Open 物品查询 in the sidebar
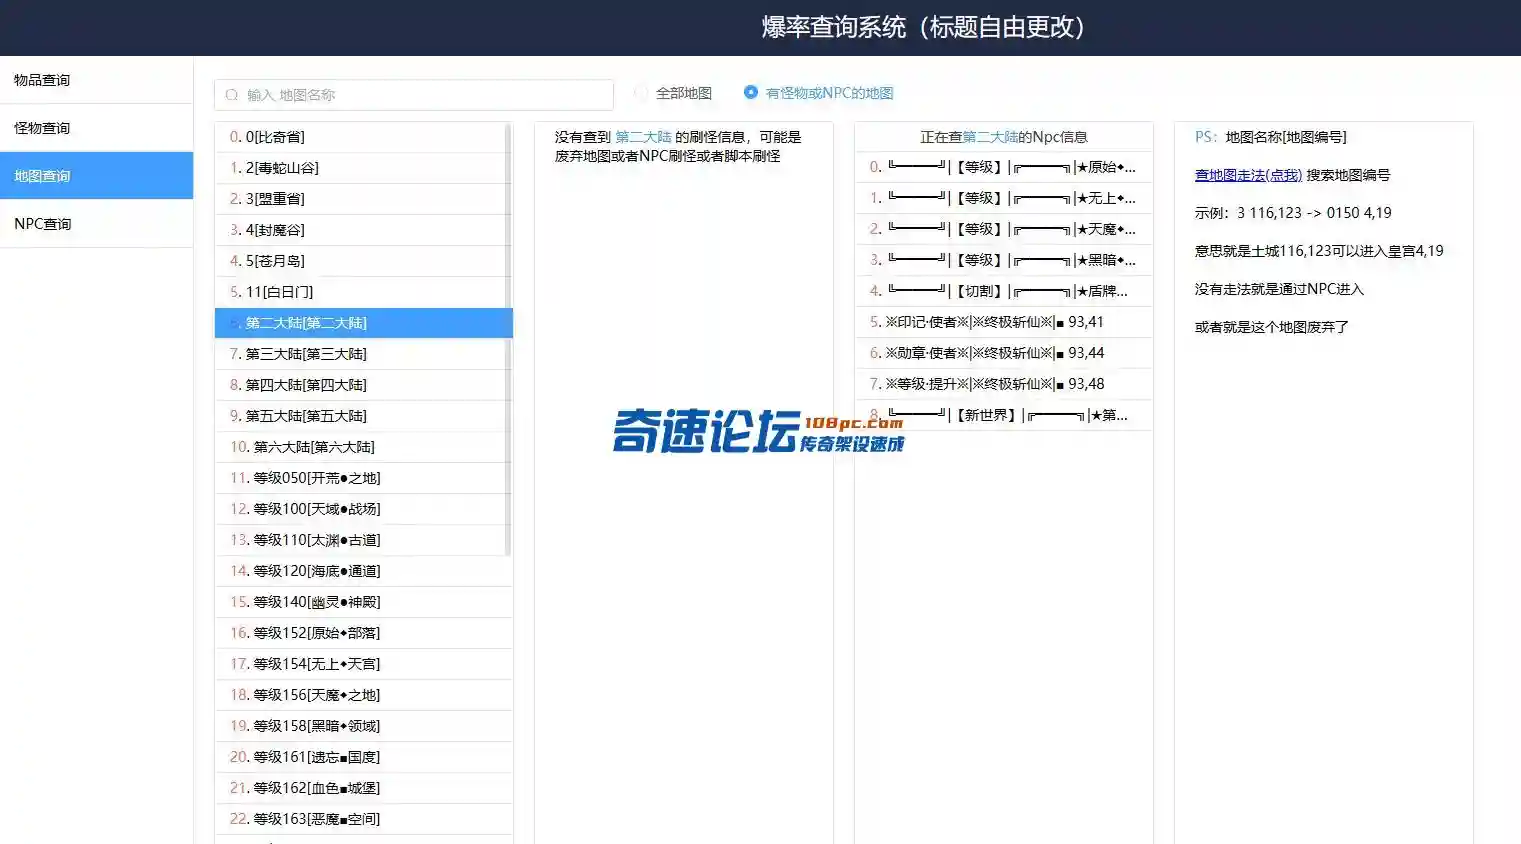Image resolution: width=1521 pixels, height=844 pixels. (x=96, y=80)
